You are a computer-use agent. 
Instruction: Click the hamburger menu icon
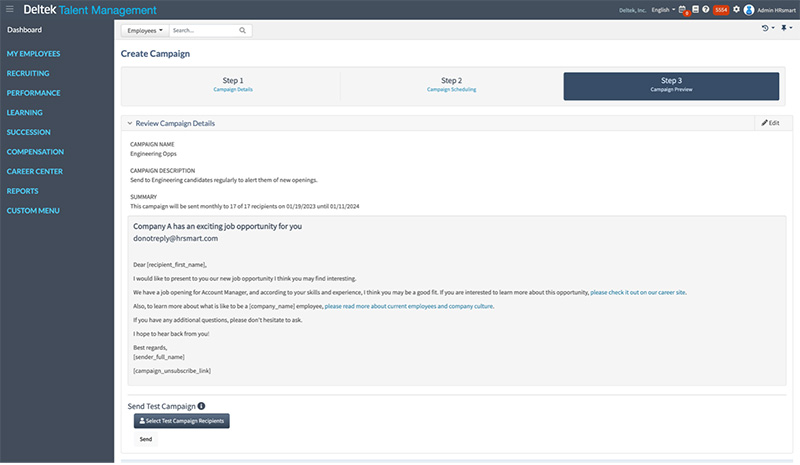point(9,9)
